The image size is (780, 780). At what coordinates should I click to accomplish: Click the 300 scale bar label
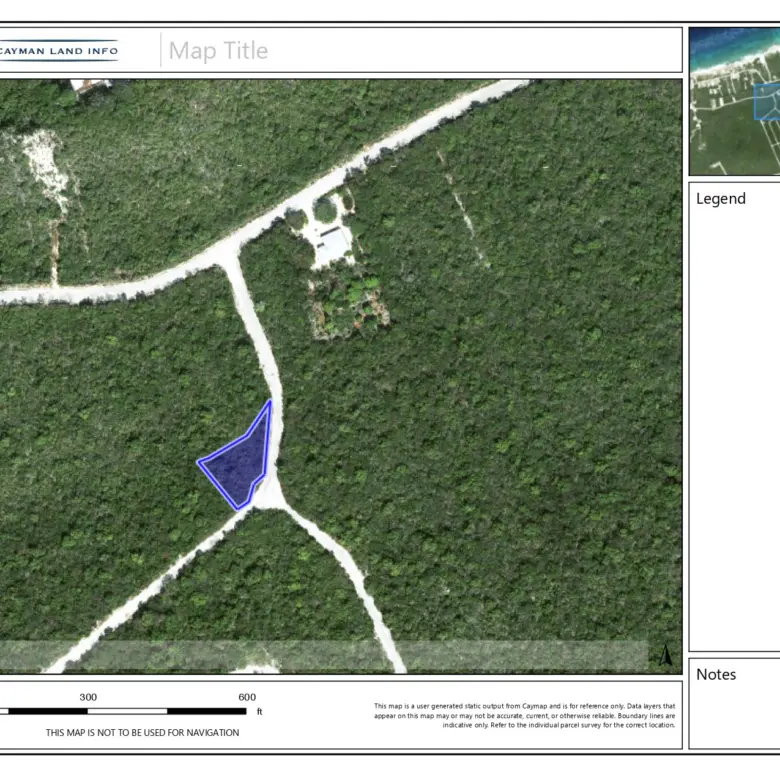click(88, 697)
